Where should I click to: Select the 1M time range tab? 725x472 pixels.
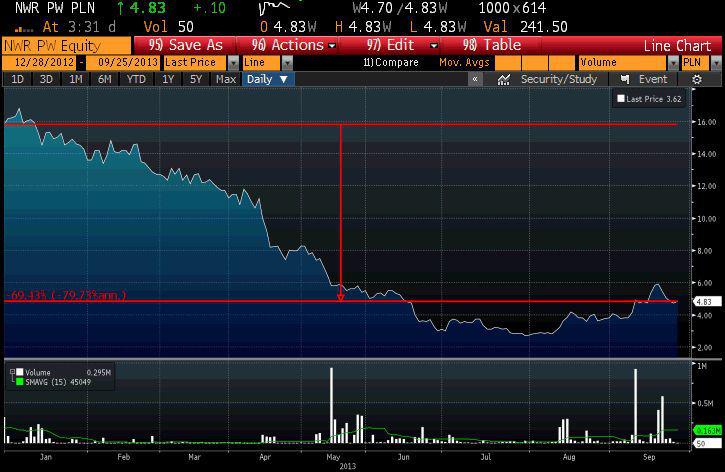pos(77,79)
